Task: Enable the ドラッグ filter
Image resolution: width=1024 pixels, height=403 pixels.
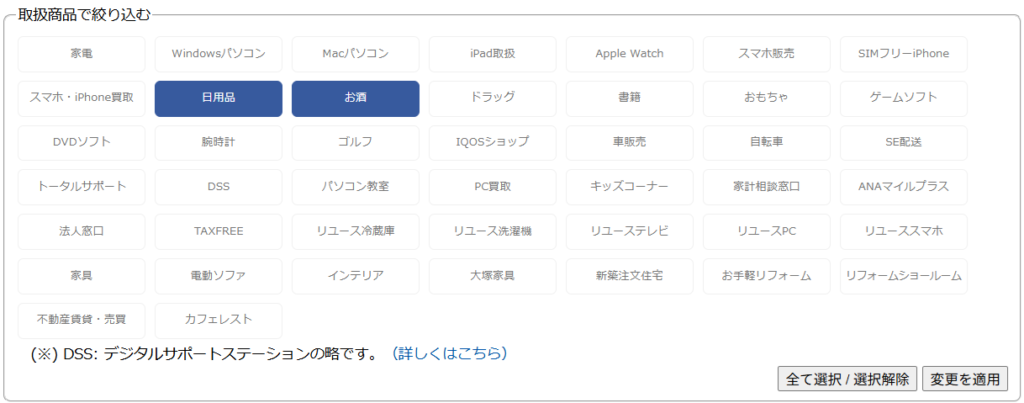Action: (x=492, y=98)
